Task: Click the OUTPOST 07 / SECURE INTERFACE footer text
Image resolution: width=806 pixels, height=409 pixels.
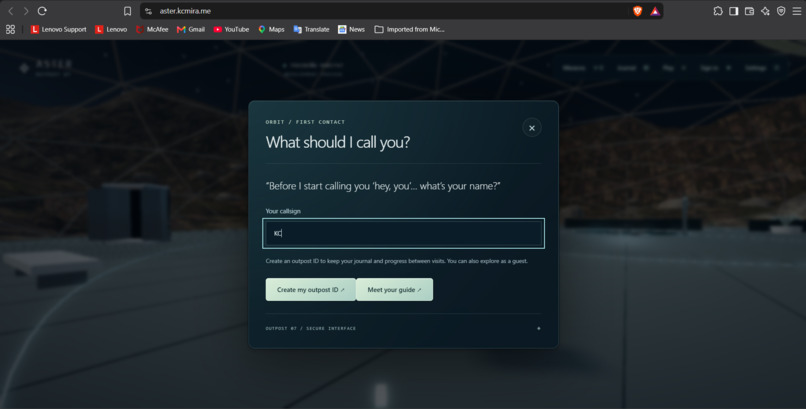Action: tap(310, 328)
